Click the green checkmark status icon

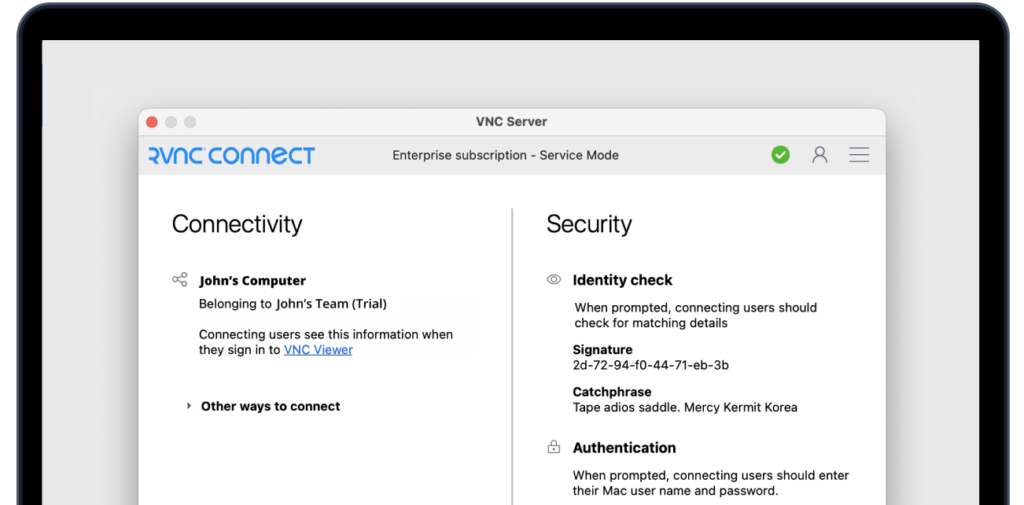tap(780, 155)
